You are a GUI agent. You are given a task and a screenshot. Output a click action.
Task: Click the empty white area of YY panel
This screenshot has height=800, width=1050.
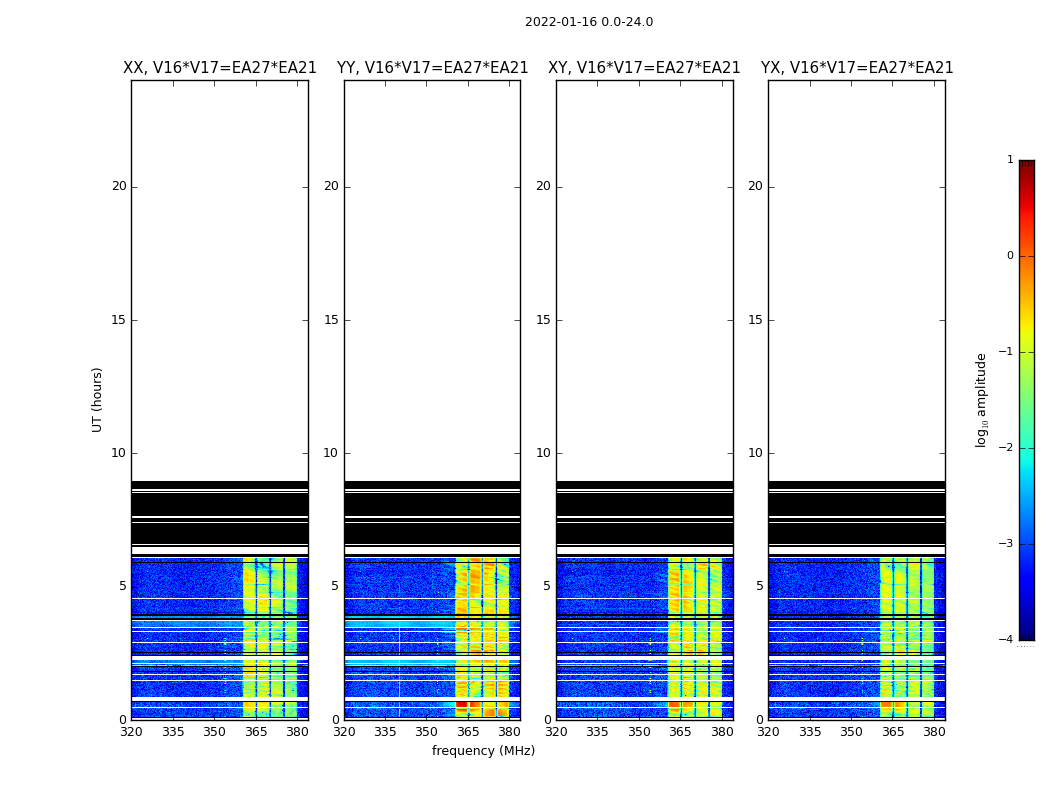[432, 280]
